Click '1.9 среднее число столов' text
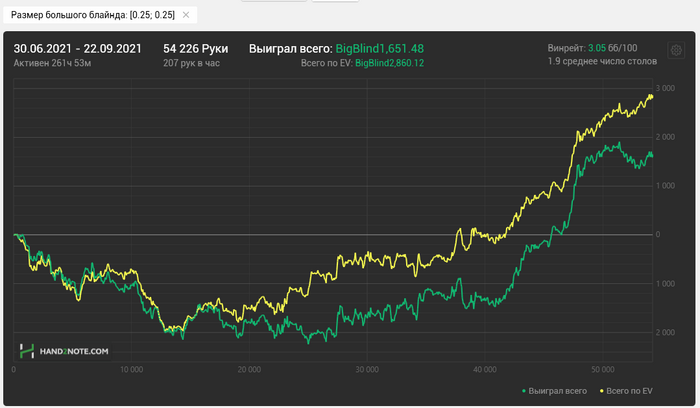 pyautogui.click(x=602, y=61)
